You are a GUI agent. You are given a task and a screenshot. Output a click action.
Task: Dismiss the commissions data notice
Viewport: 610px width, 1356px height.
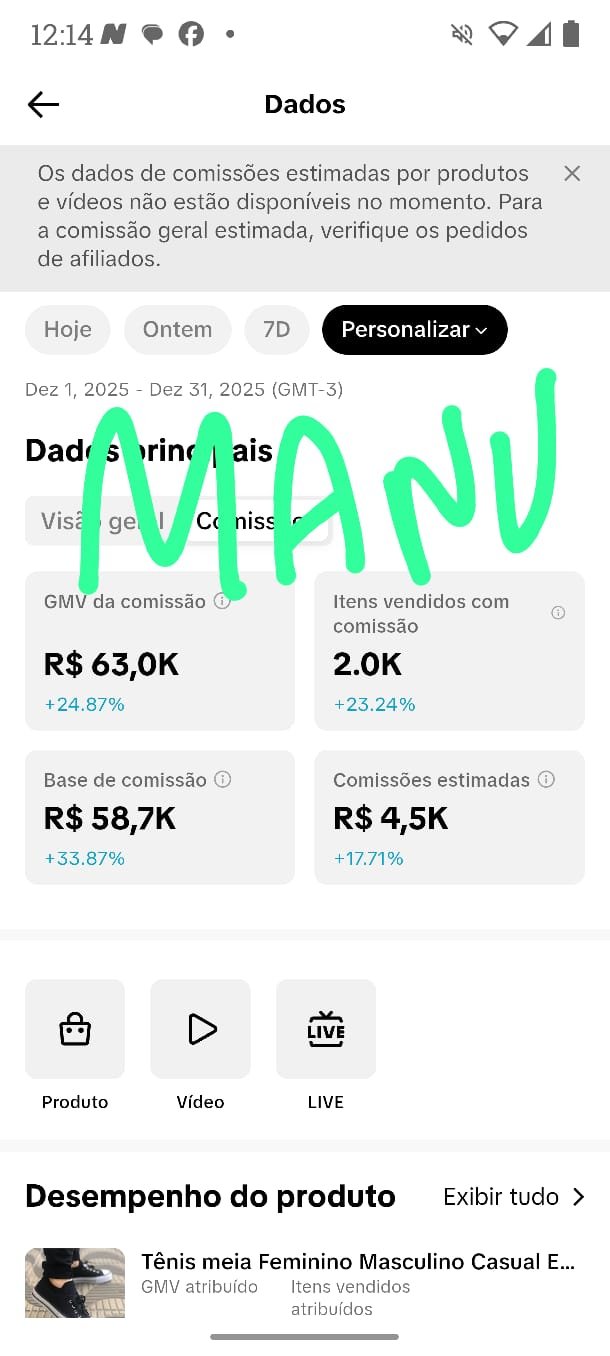pyautogui.click(x=572, y=173)
